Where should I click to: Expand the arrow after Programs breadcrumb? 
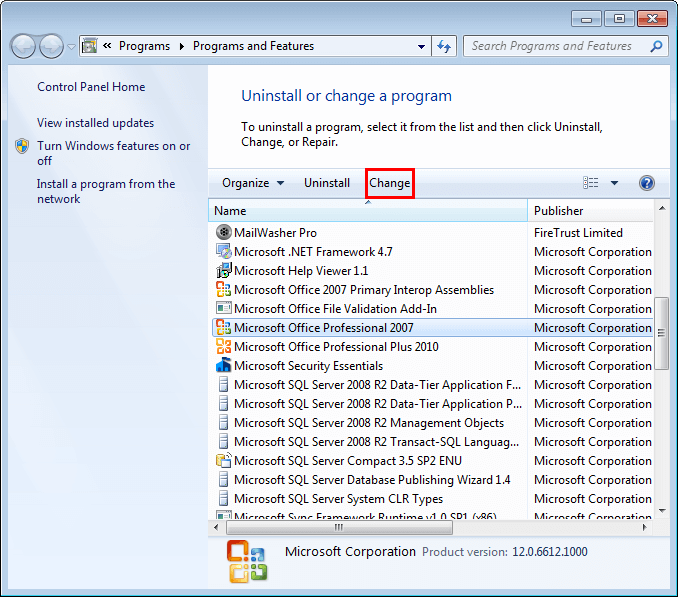point(182,46)
